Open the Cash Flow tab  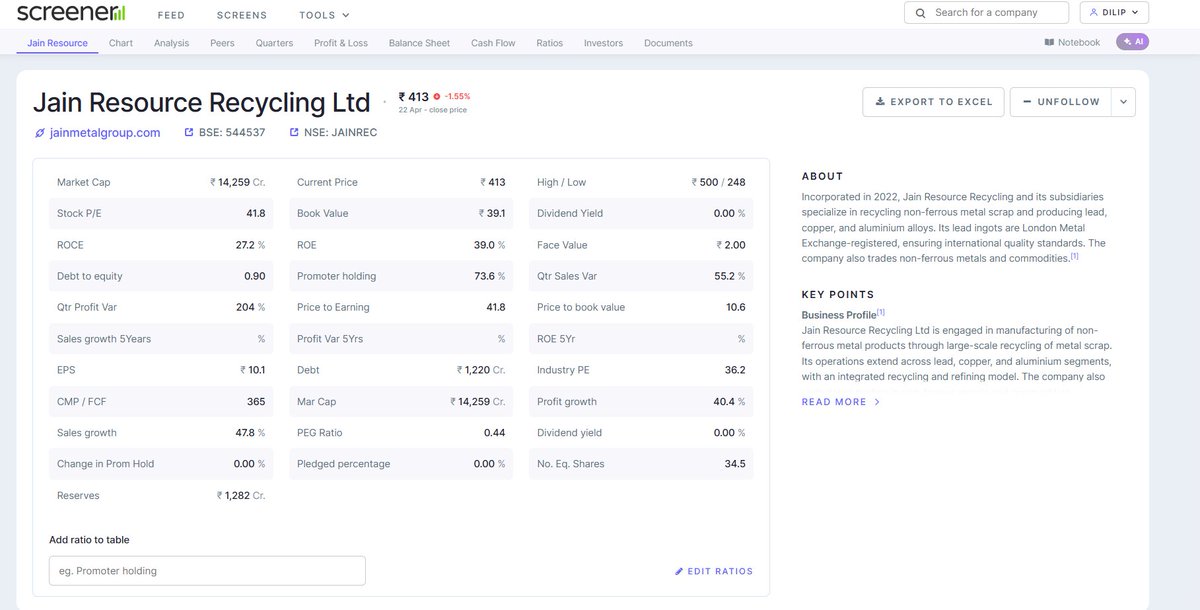493,43
